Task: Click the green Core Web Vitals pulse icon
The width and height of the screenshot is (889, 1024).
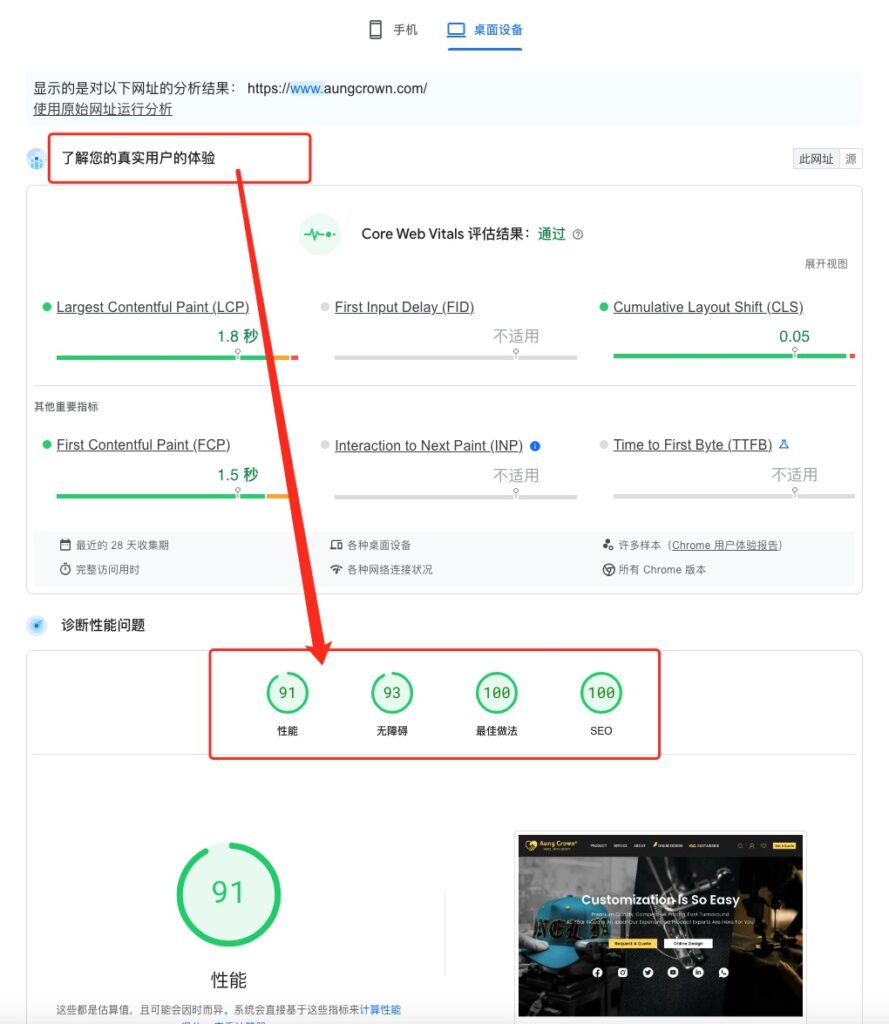Action: pyautogui.click(x=320, y=235)
